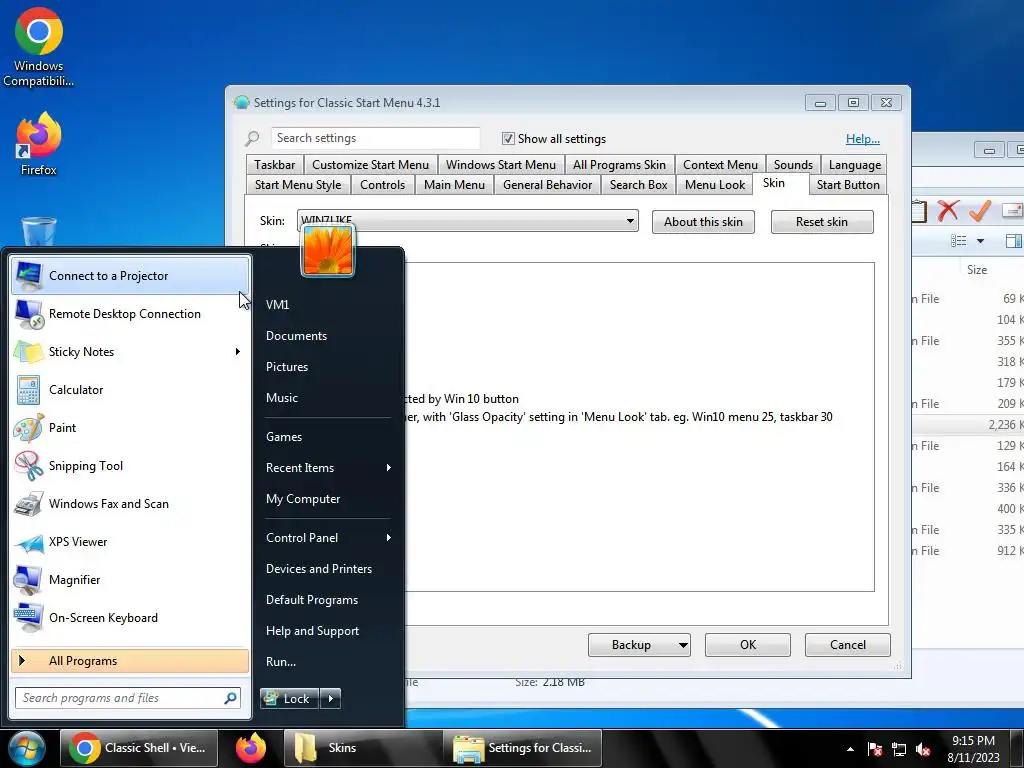The image size is (1024, 768).
Task: Launch XPS Viewer icon
Action: 29,542
